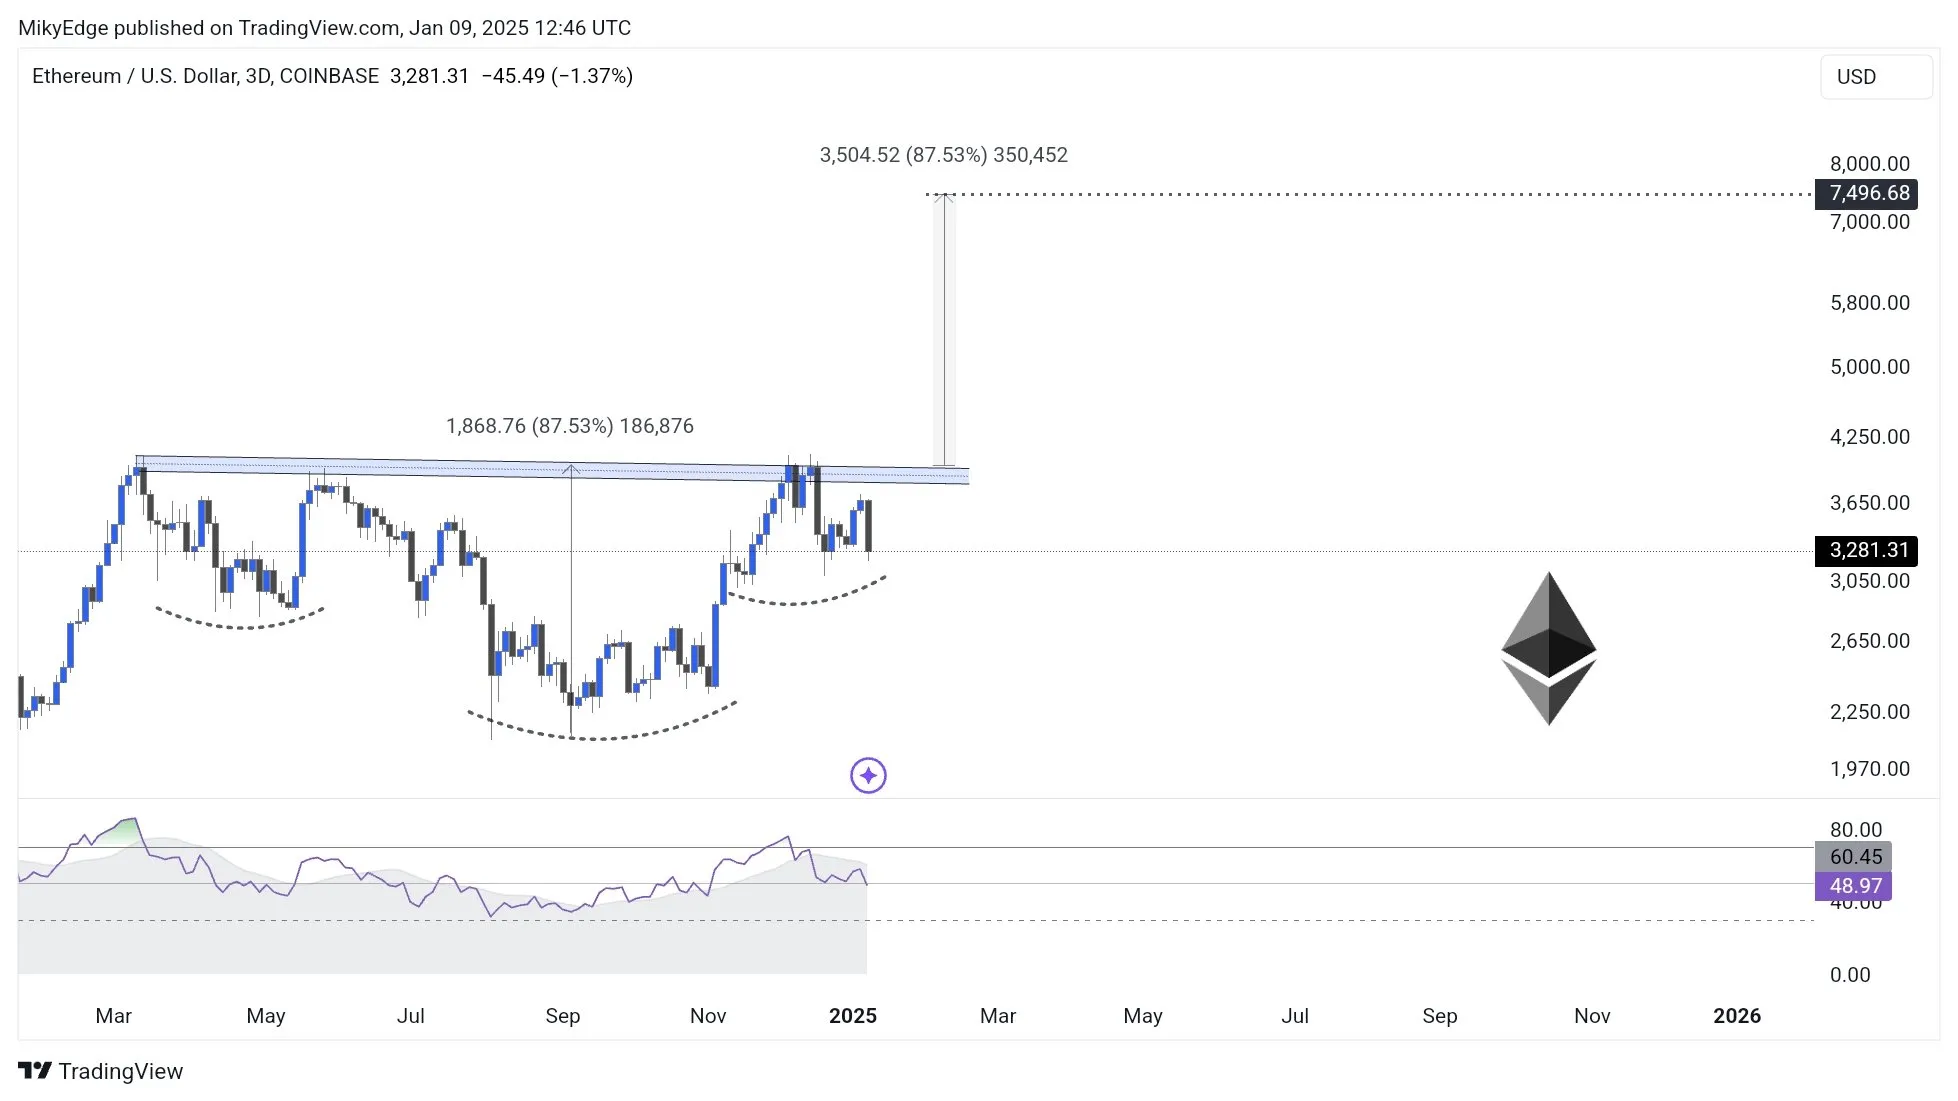The width and height of the screenshot is (1958, 1101).
Task: Click the current price 3,281.31 label
Action: [1866, 550]
